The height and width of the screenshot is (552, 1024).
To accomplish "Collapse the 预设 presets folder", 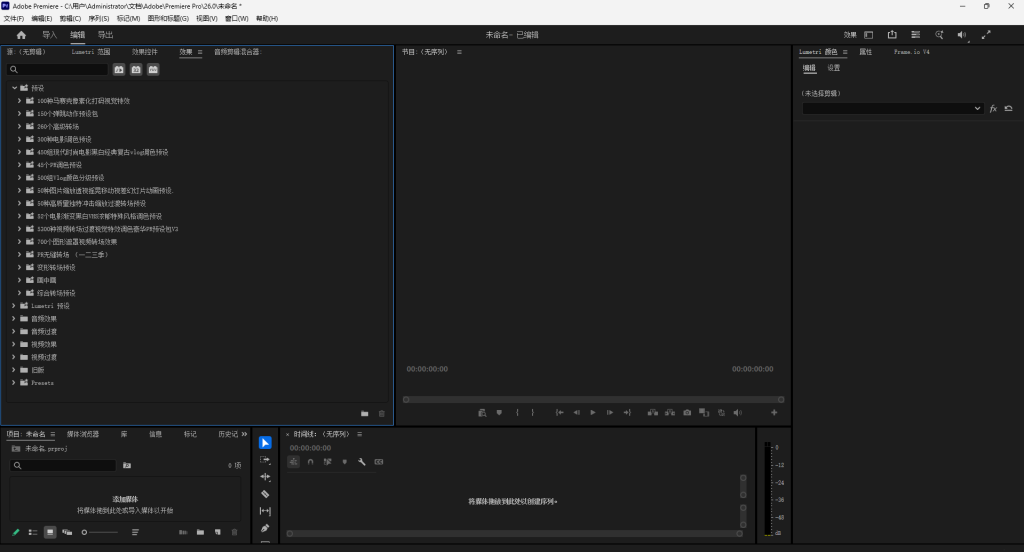I will click(14, 88).
